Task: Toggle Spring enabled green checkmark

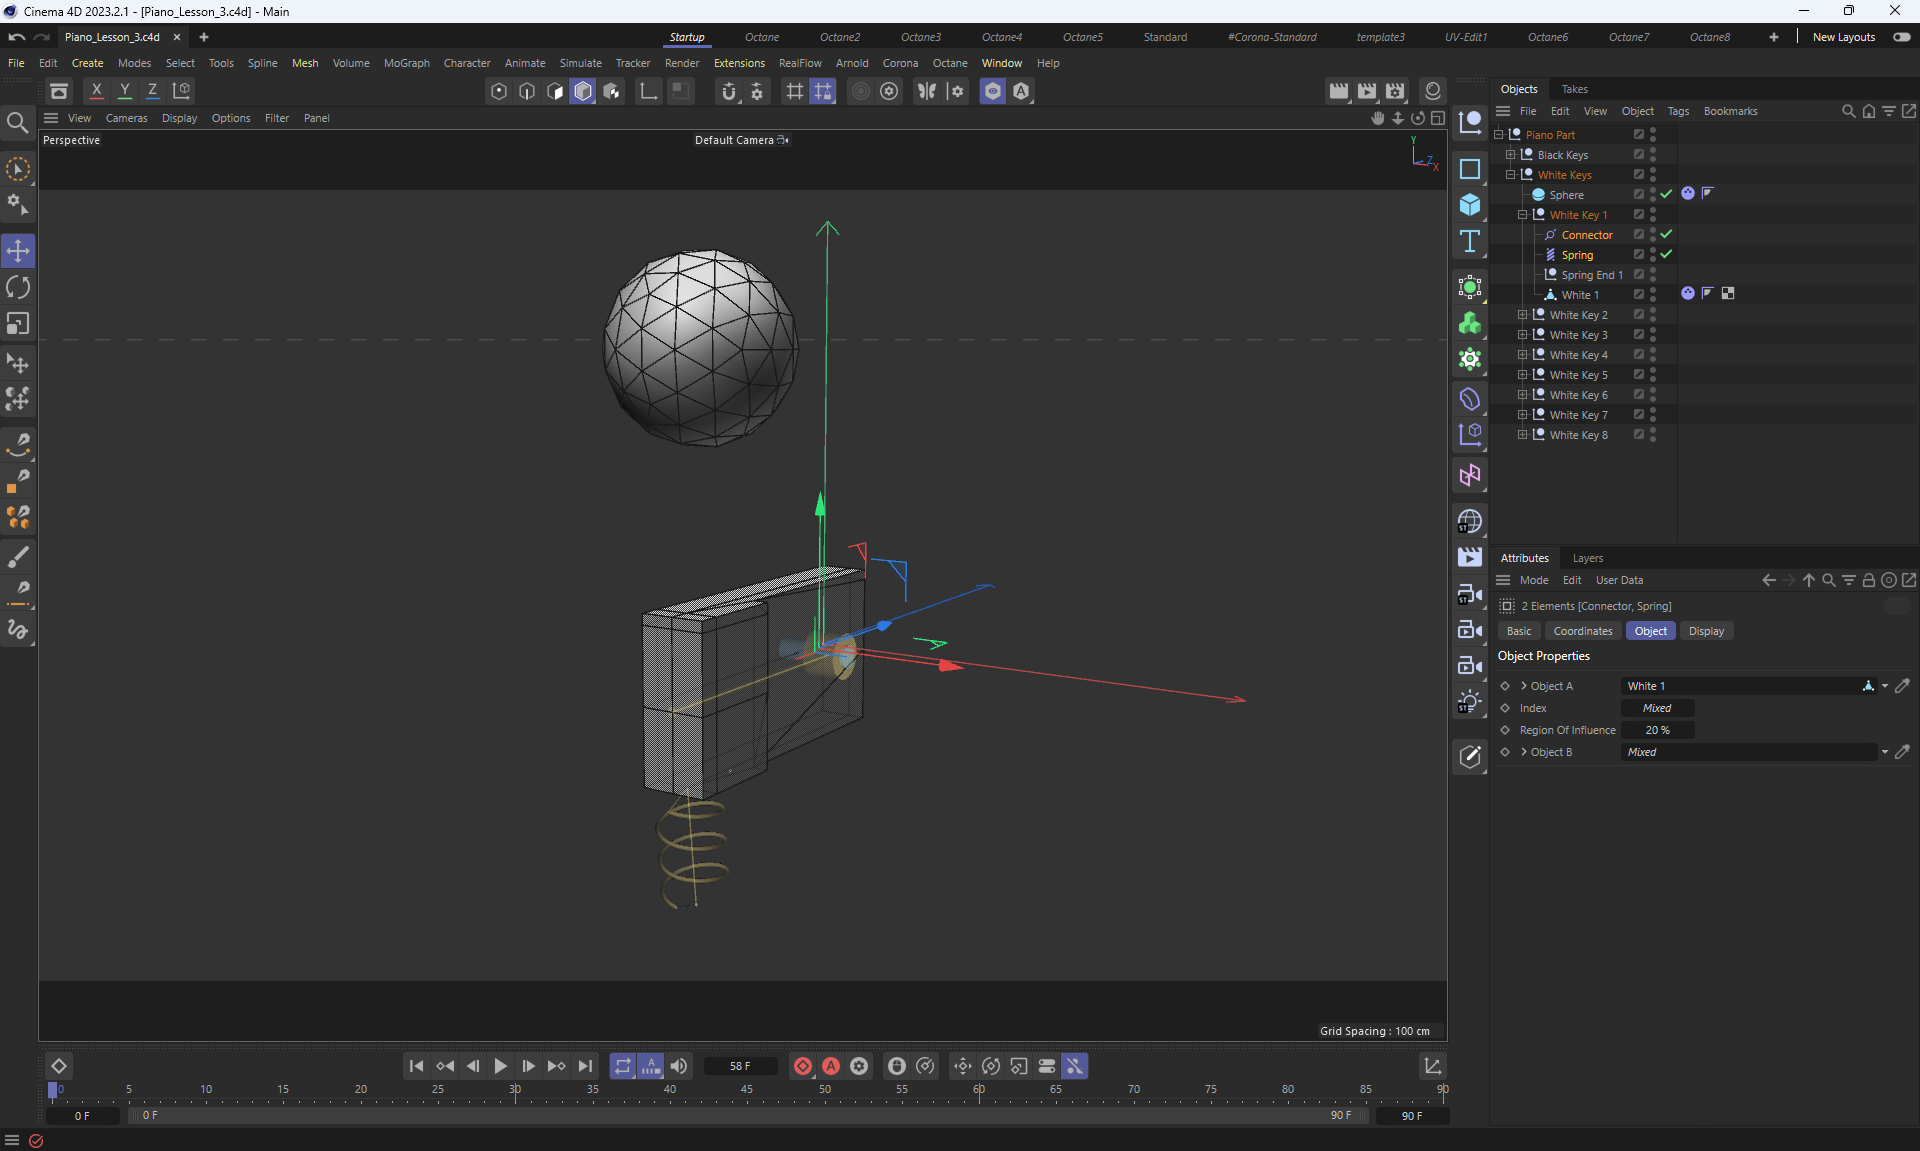Action: 1666,254
